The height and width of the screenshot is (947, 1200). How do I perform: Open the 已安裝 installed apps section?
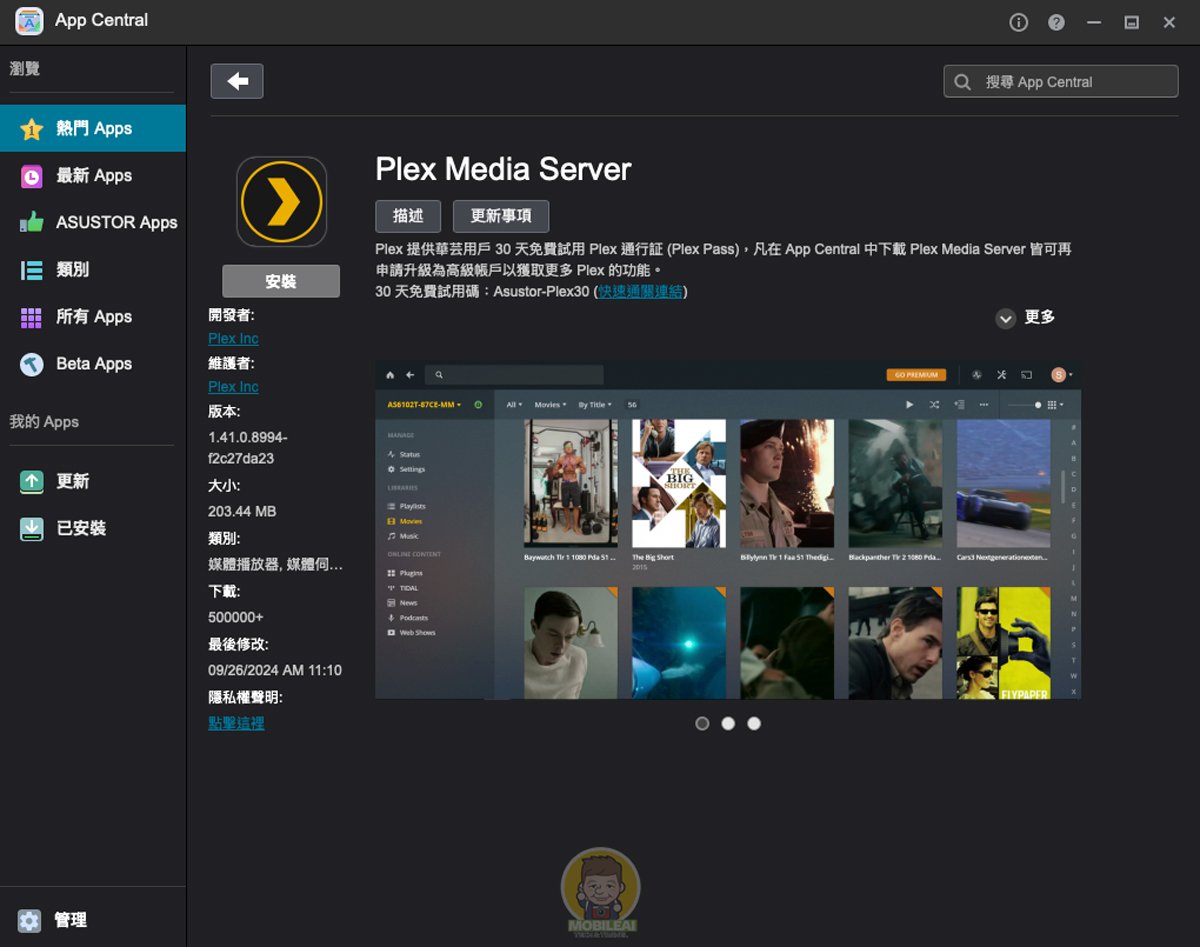tap(93, 528)
